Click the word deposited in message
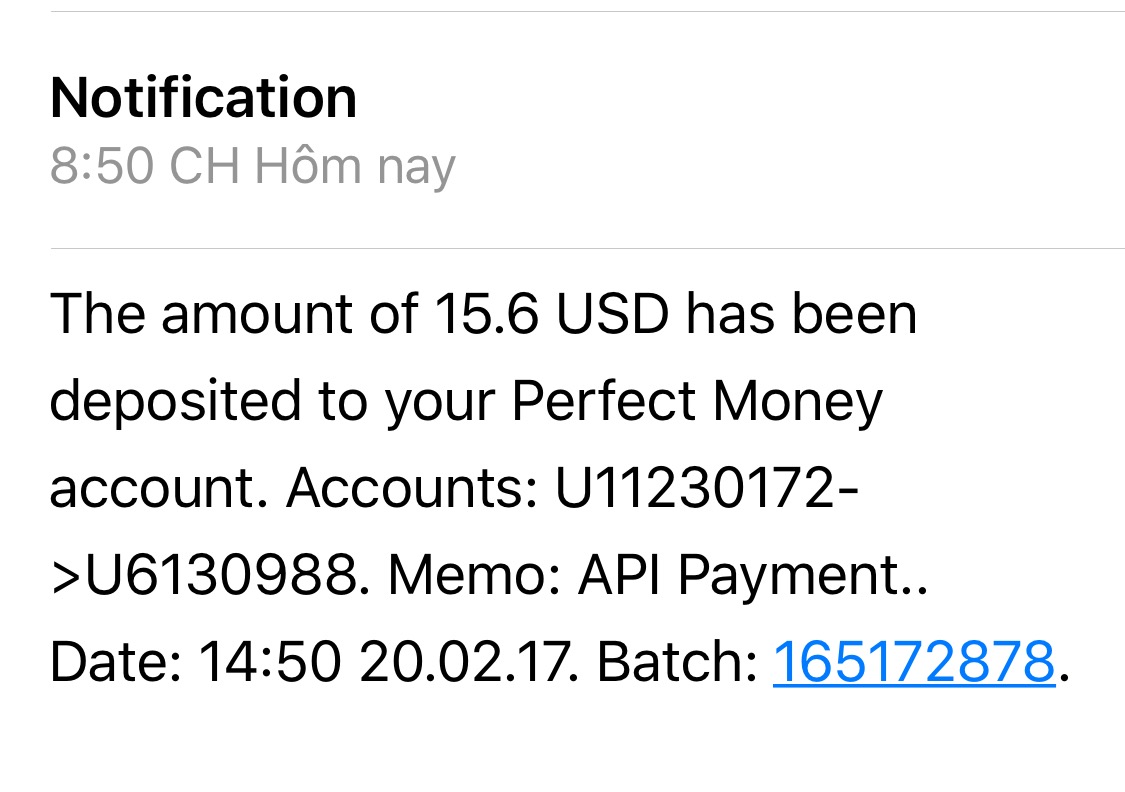 [x=175, y=401]
